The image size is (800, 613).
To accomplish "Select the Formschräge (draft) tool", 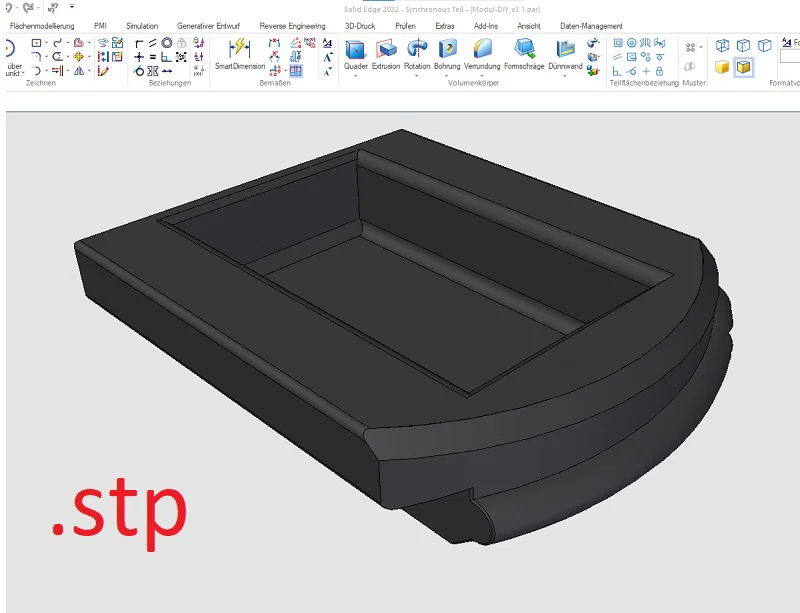I will pyautogui.click(x=524, y=48).
